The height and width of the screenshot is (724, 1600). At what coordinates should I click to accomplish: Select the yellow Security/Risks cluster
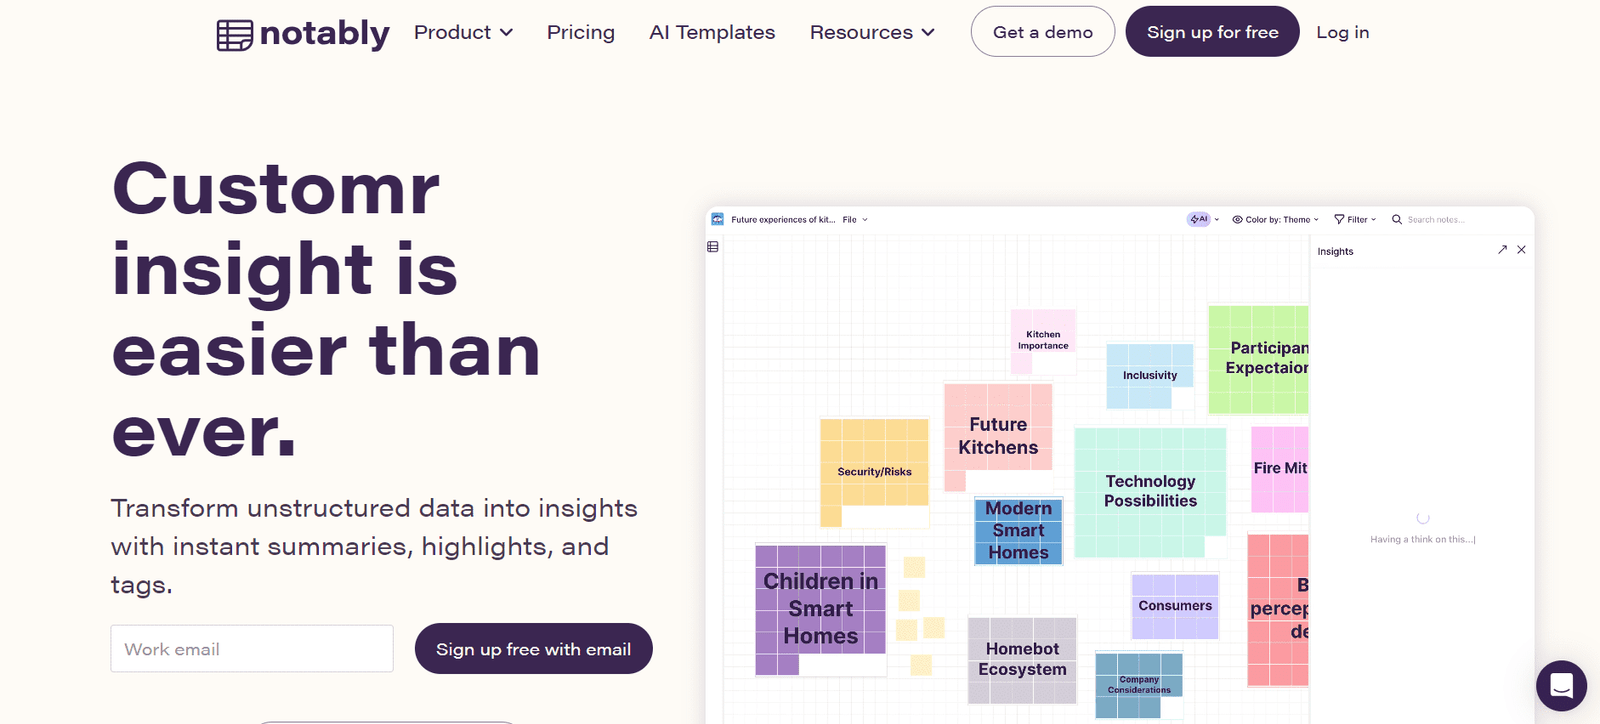click(874, 471)
